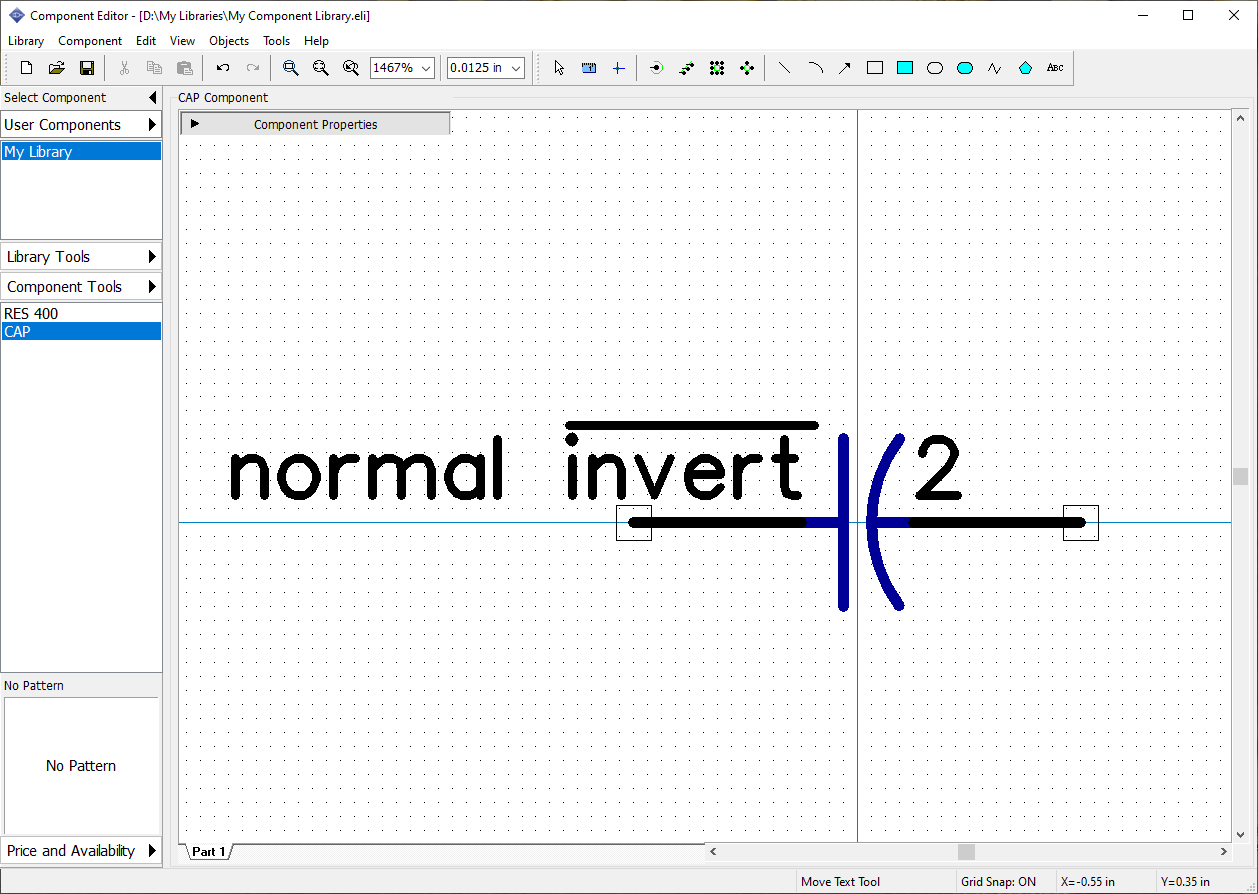Expand the Component Properties panel
Viewport: 1258px width, 894px height.
click(x=195, y=124)
